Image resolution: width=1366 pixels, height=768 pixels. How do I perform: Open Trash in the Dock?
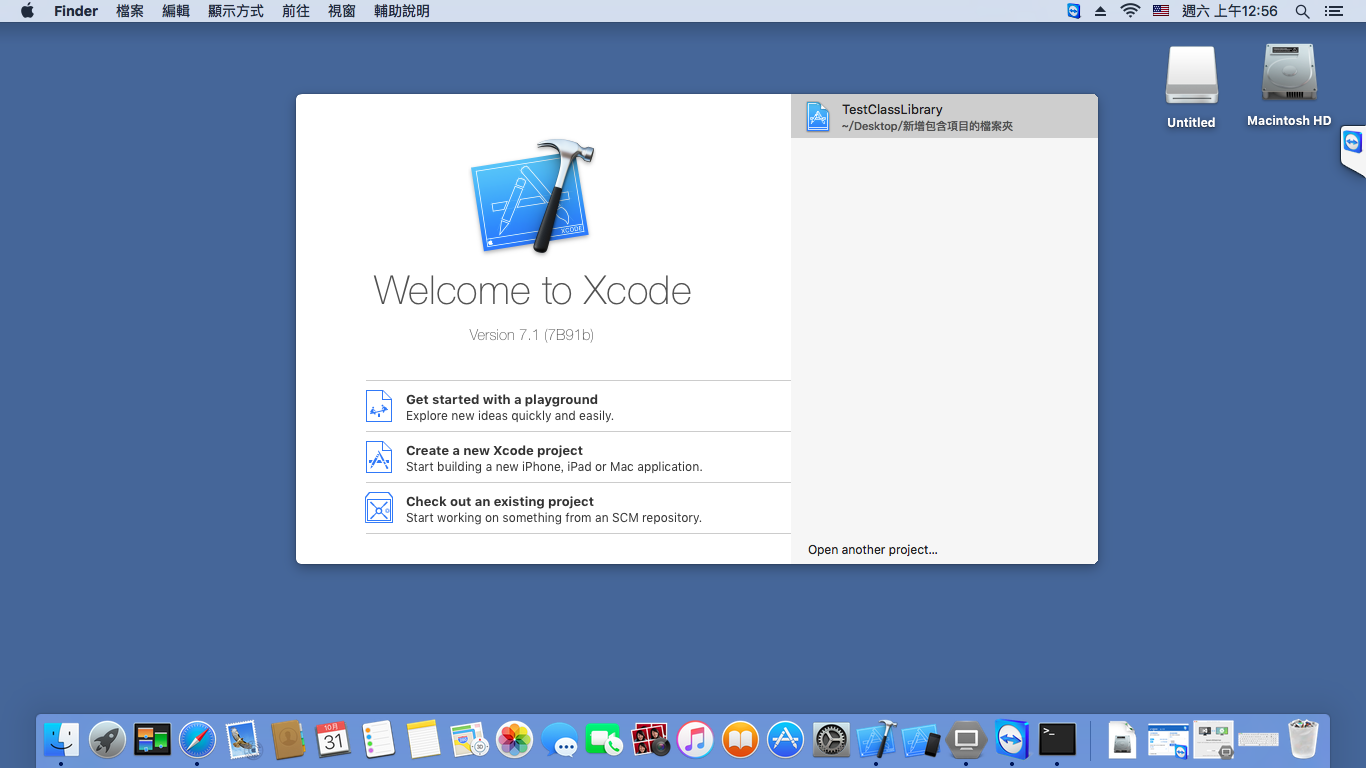tap(1304, 740)
